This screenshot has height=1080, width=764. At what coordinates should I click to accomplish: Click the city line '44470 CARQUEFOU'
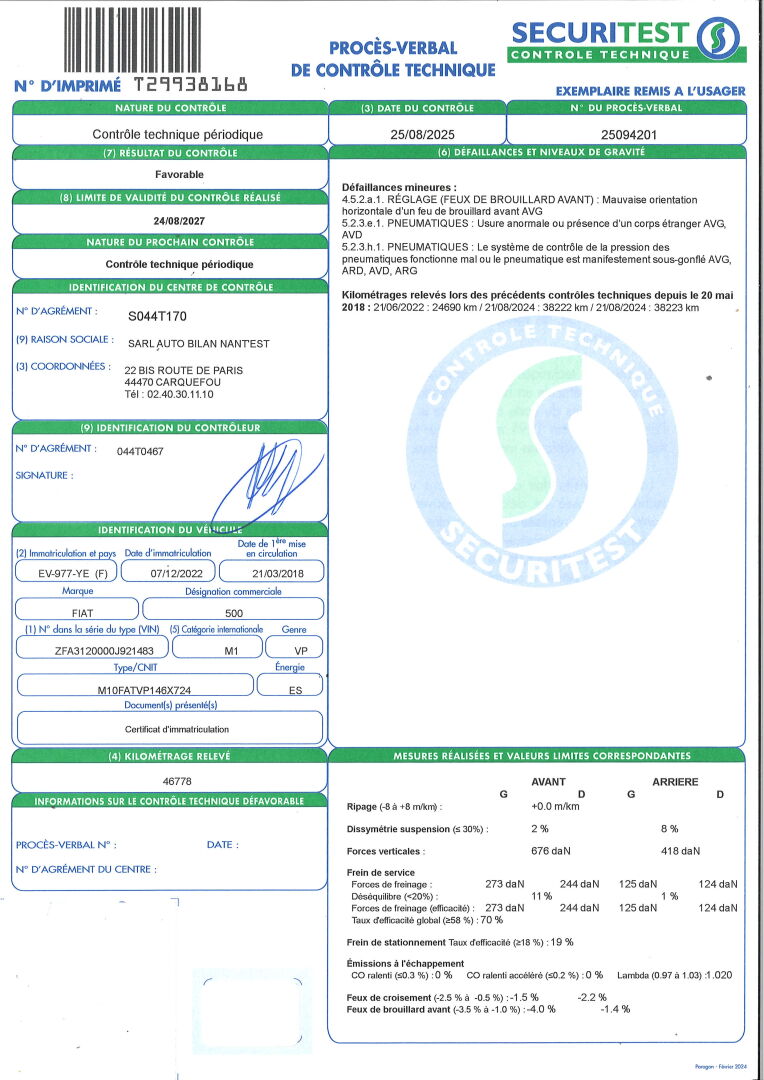pos(173,382)
